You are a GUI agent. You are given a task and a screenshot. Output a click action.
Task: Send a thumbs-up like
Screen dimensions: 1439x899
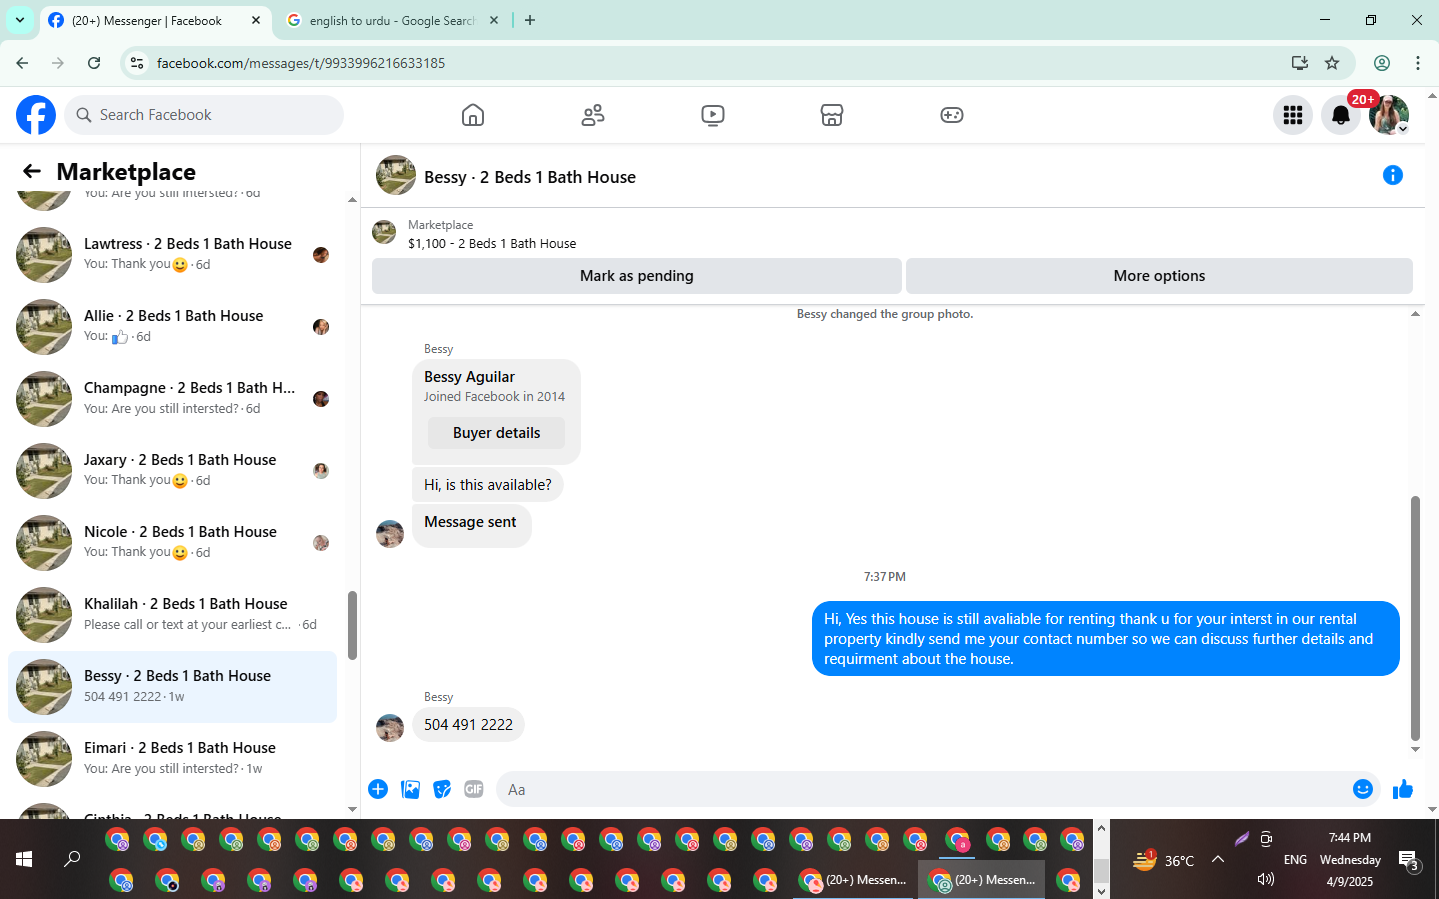pyautogui.click(x=1403, y=789)
